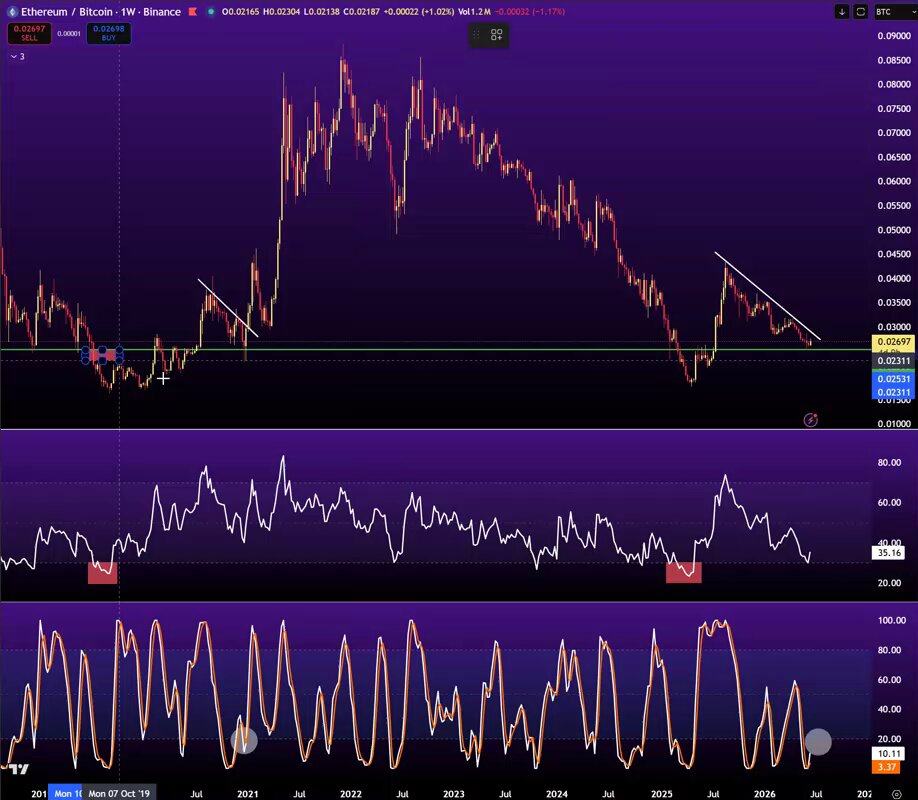918x800 pixels.
Task: Click the auto-fit chart scale icon
Action: click(861, 12)
